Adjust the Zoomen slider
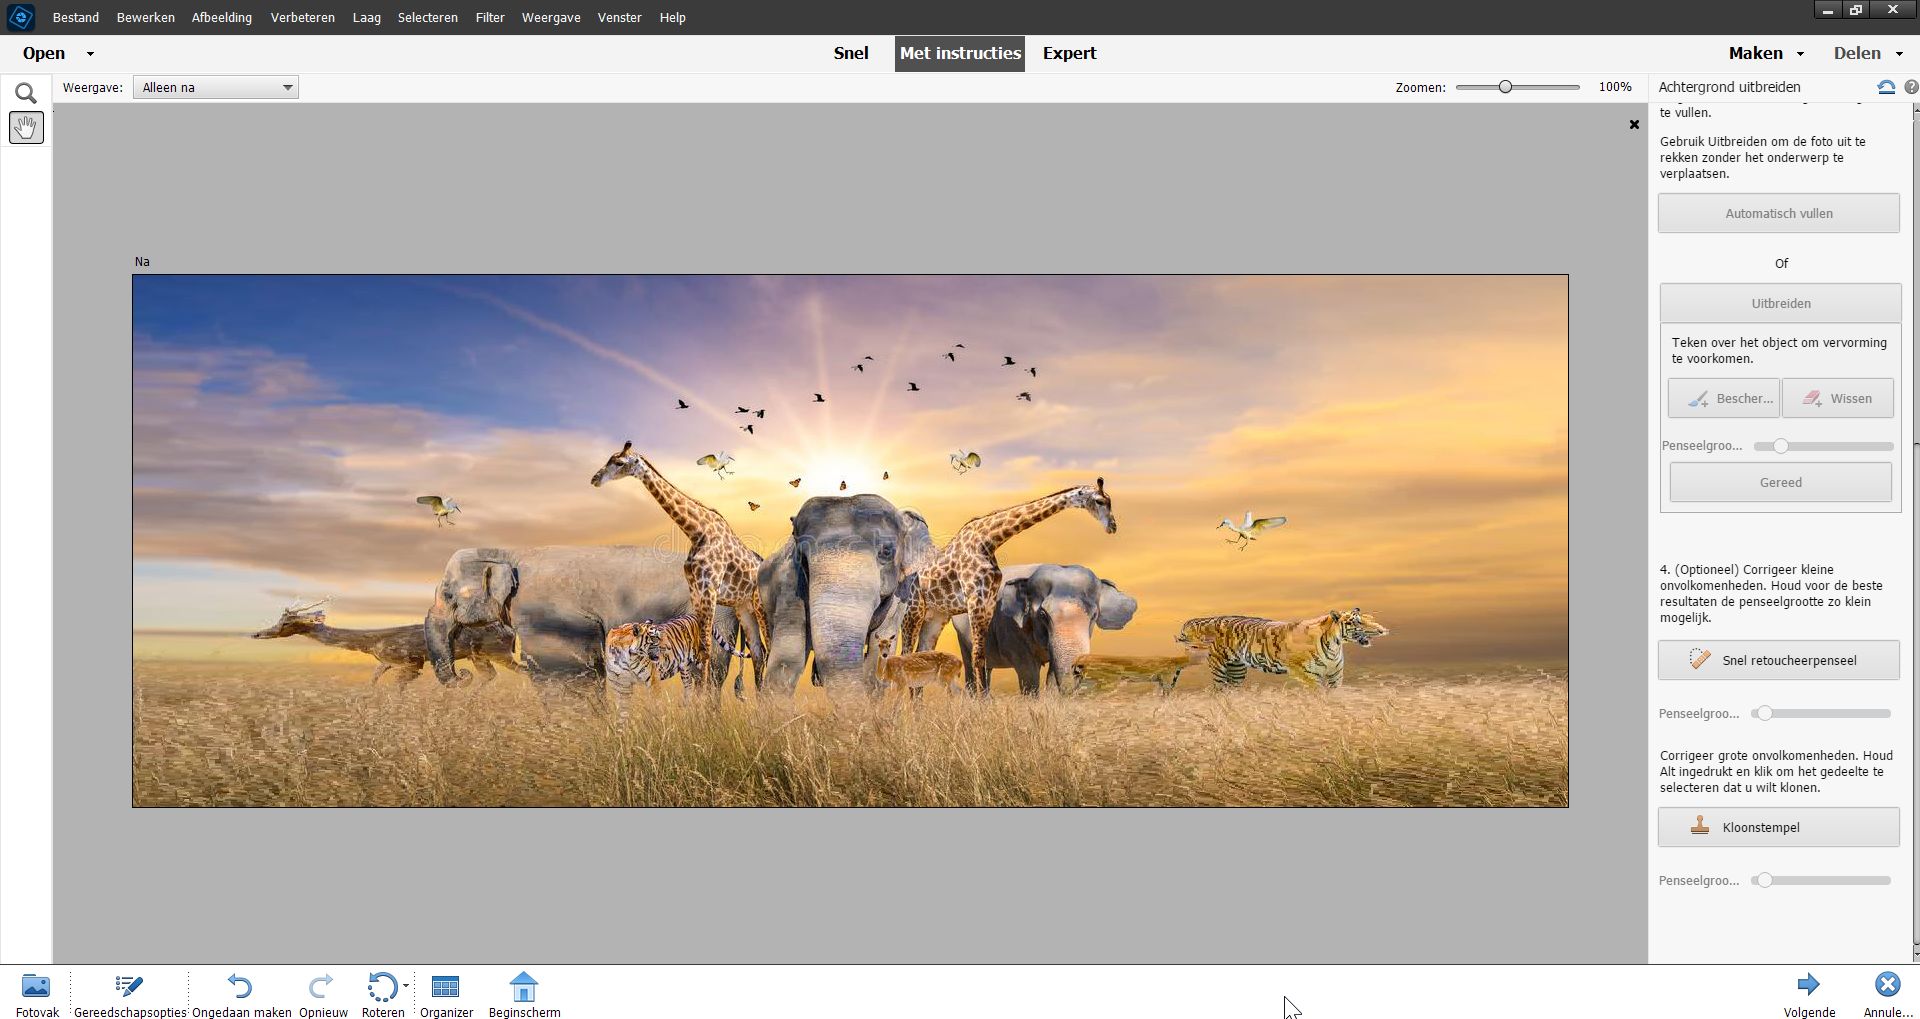Screen dimensions: 1920x1019 [1517, 87]
